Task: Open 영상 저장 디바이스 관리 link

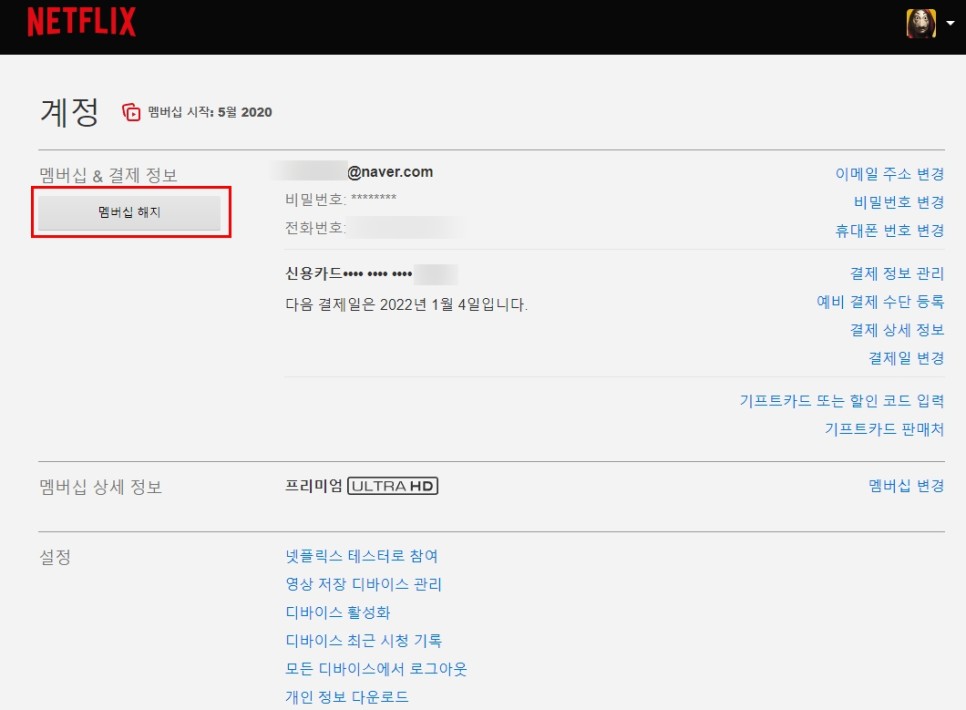Action: click(363, 584)
